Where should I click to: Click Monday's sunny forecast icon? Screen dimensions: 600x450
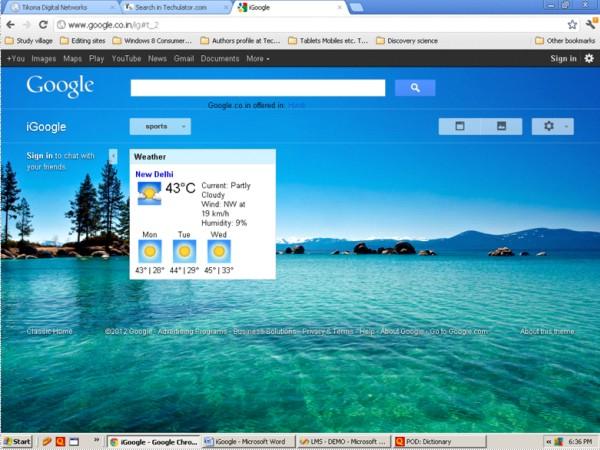click(x=150, y=251)
